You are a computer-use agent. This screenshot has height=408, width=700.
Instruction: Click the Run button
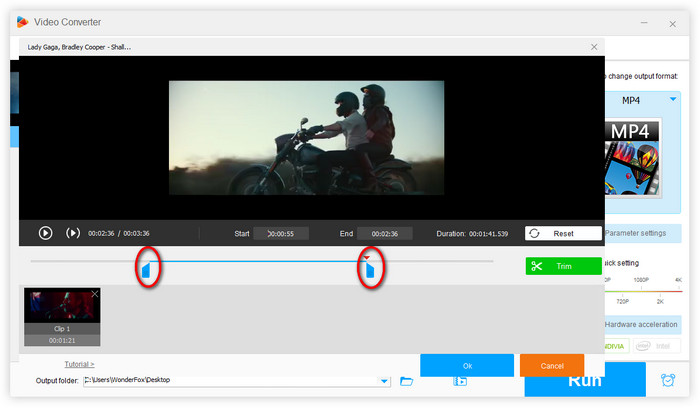pos(585,382)
